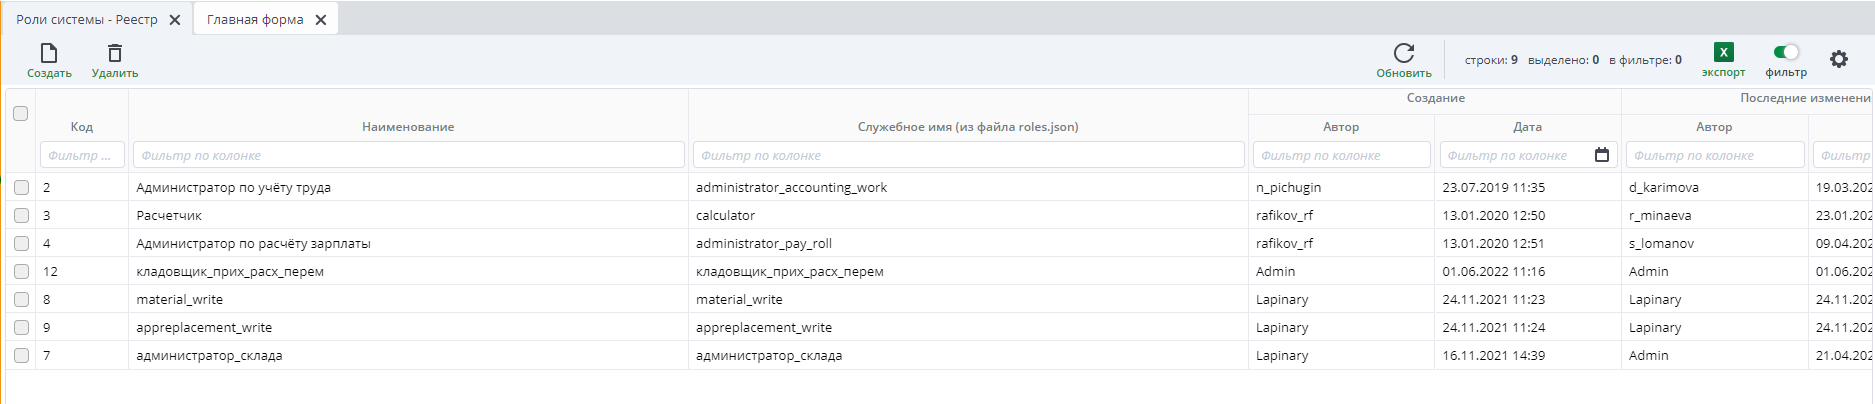Close the Главная форма tab
1875x404 pixels.
click(321, 20)
